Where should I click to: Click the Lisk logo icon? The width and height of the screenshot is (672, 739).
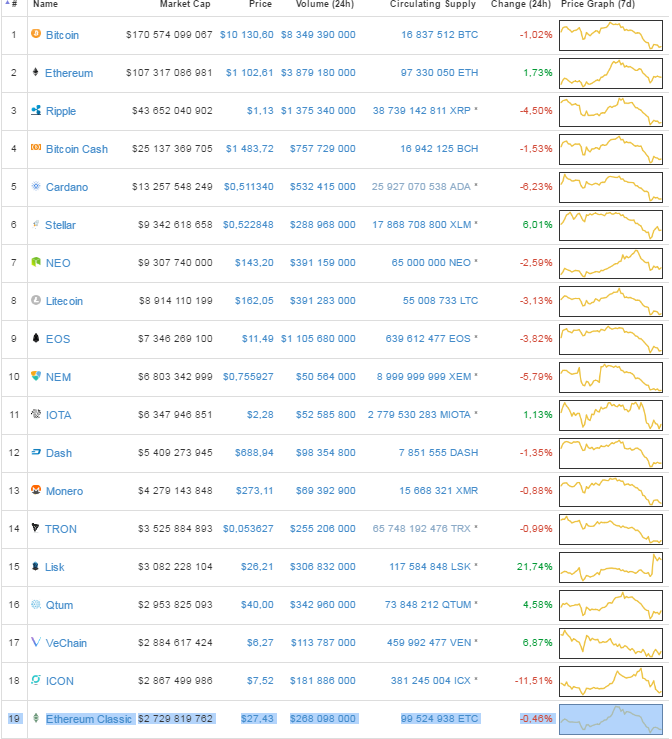tap(36, 567)
